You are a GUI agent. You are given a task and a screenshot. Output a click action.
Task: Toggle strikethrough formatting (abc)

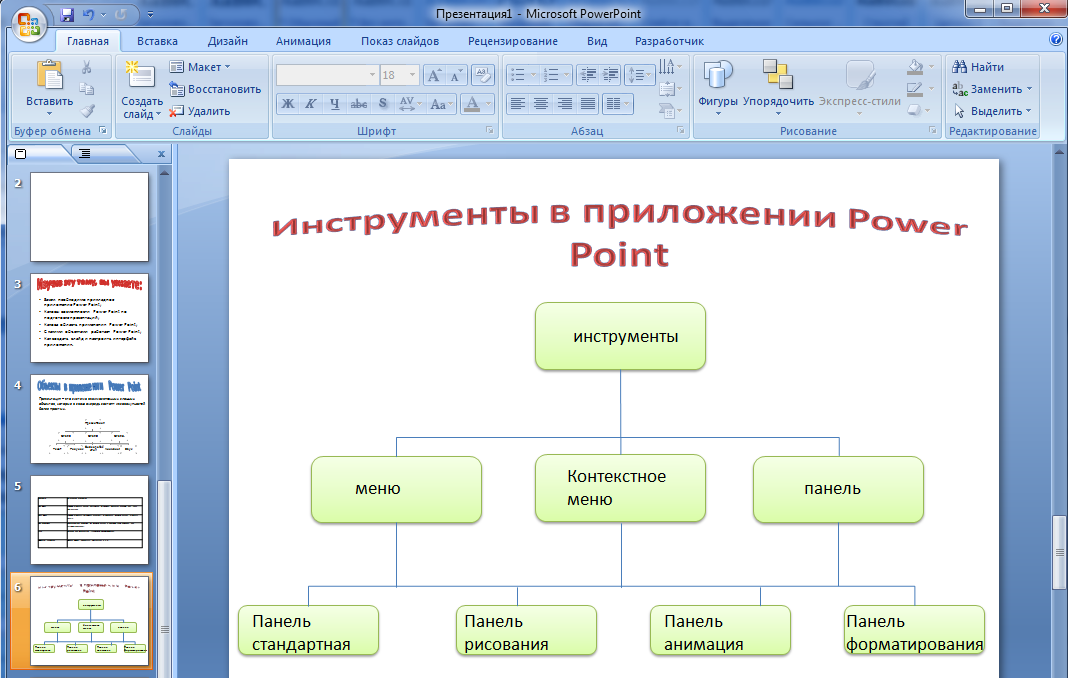point(358,104)
